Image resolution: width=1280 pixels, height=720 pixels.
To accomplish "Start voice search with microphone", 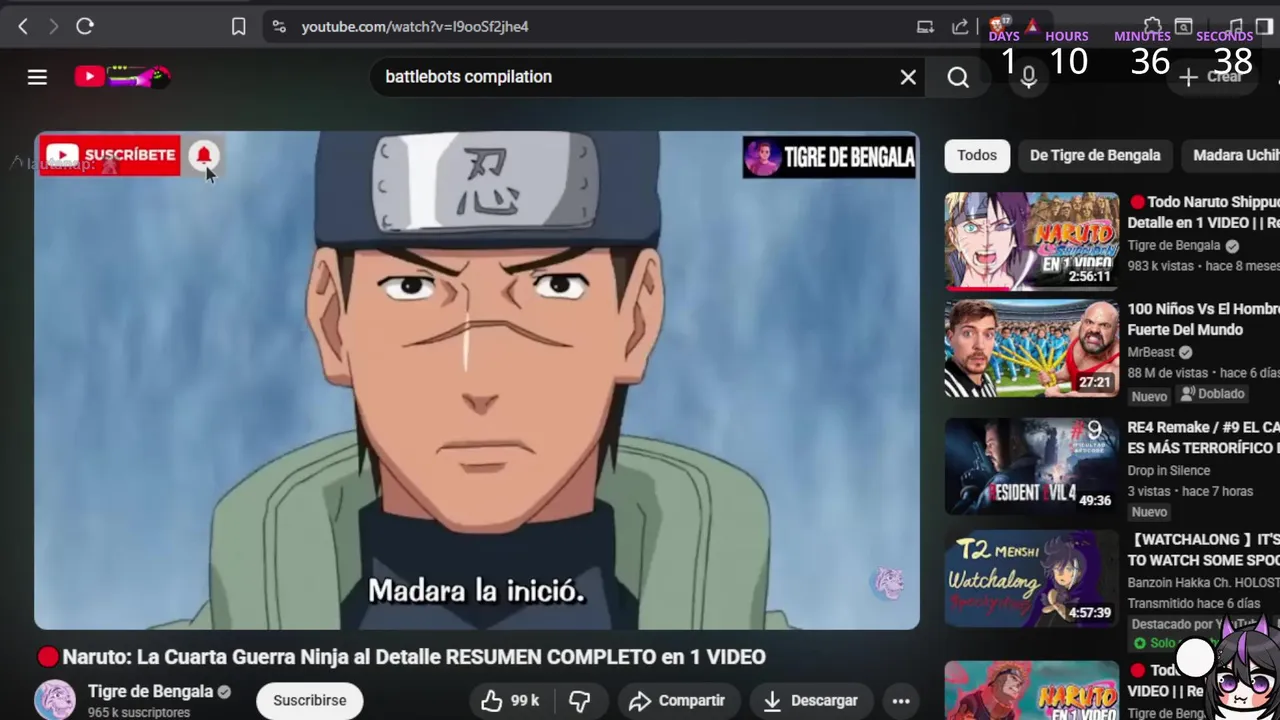I will coord(1029,77).
